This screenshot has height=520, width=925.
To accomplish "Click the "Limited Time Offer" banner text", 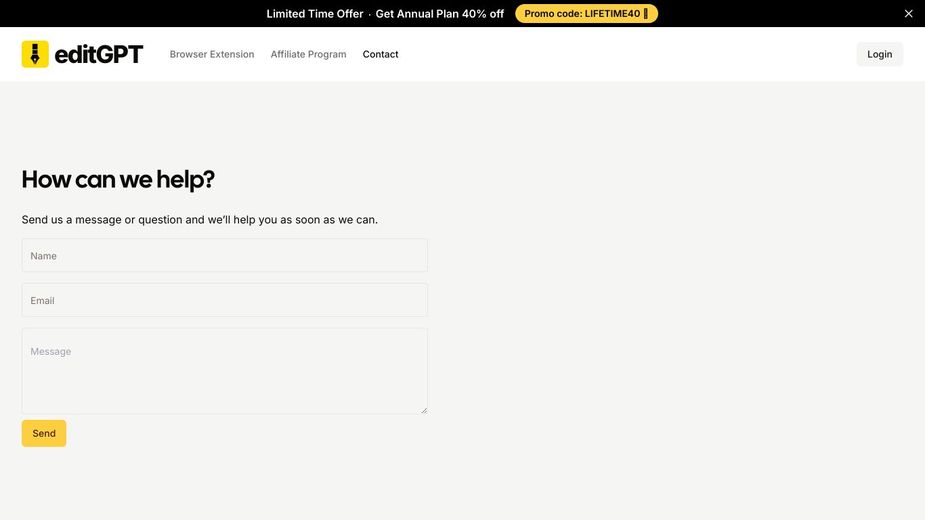I will 315,14.
